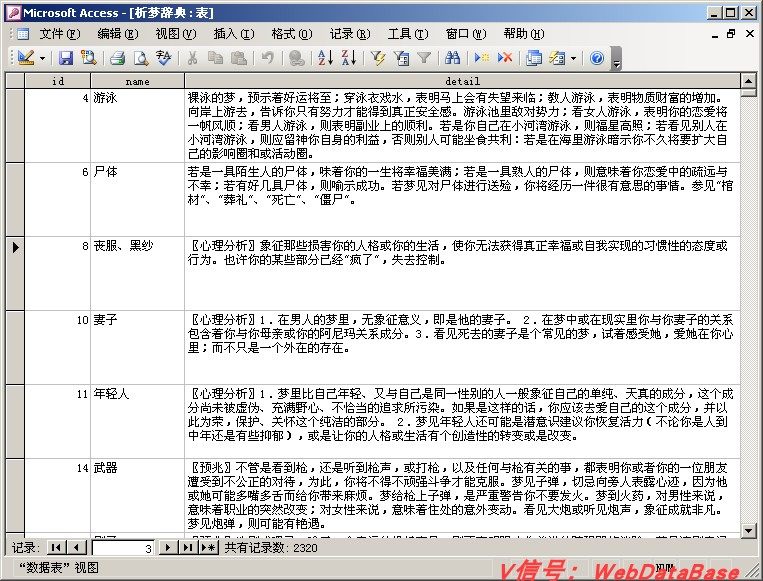Click the name cell '武器'
This screenshot has height=581, width=763.
(x=137, y=495)
